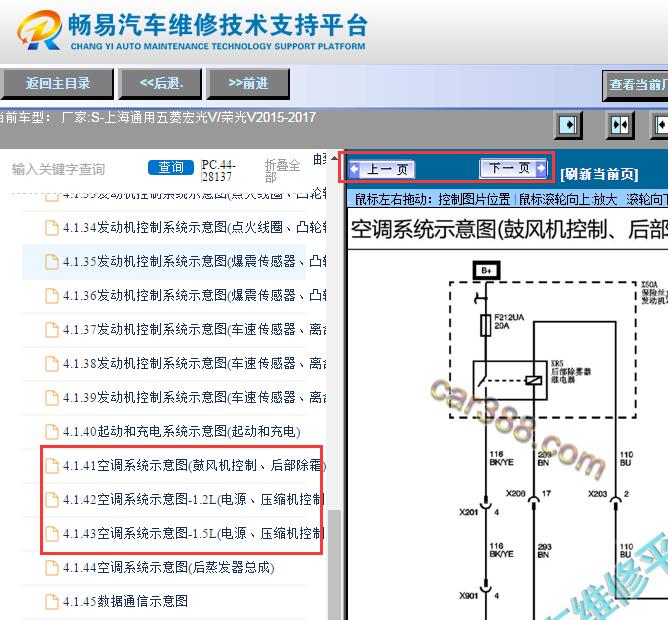The image size is (668, 620).
Task: Click document icon beside 4.1.37
Action: [52, 330]
